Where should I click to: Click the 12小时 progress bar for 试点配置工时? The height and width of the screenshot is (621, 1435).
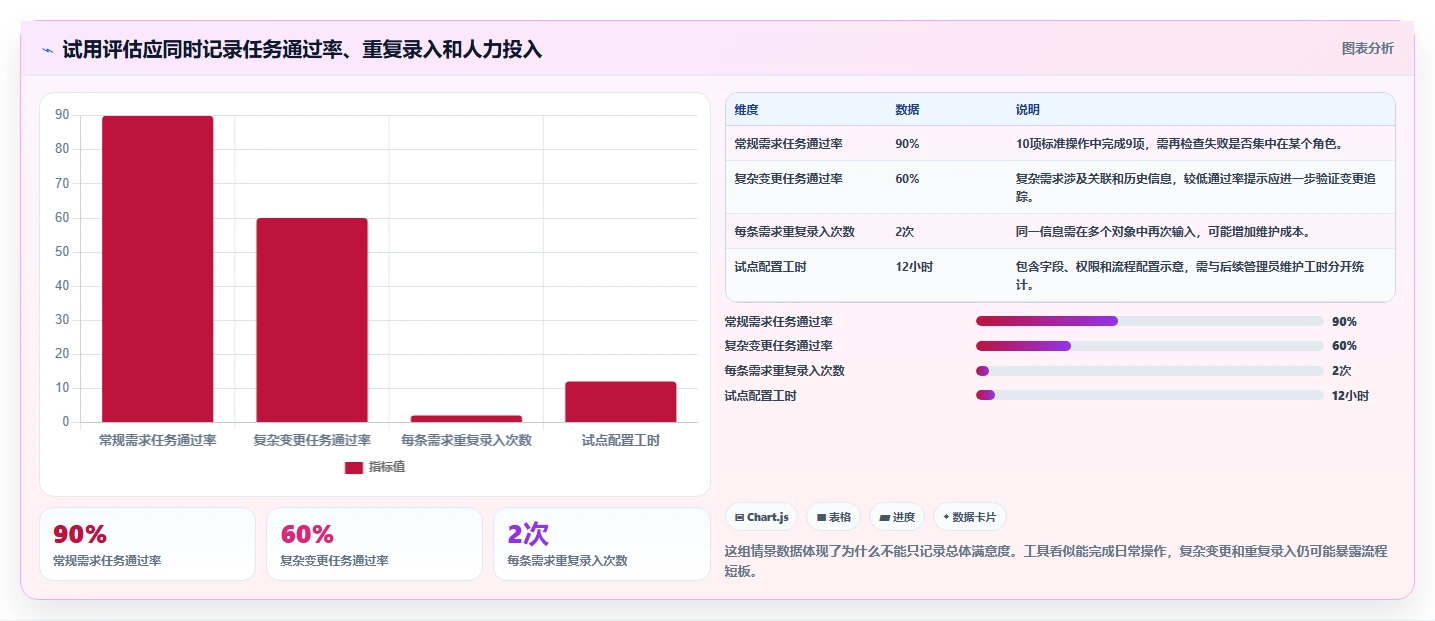[1150, 395]
